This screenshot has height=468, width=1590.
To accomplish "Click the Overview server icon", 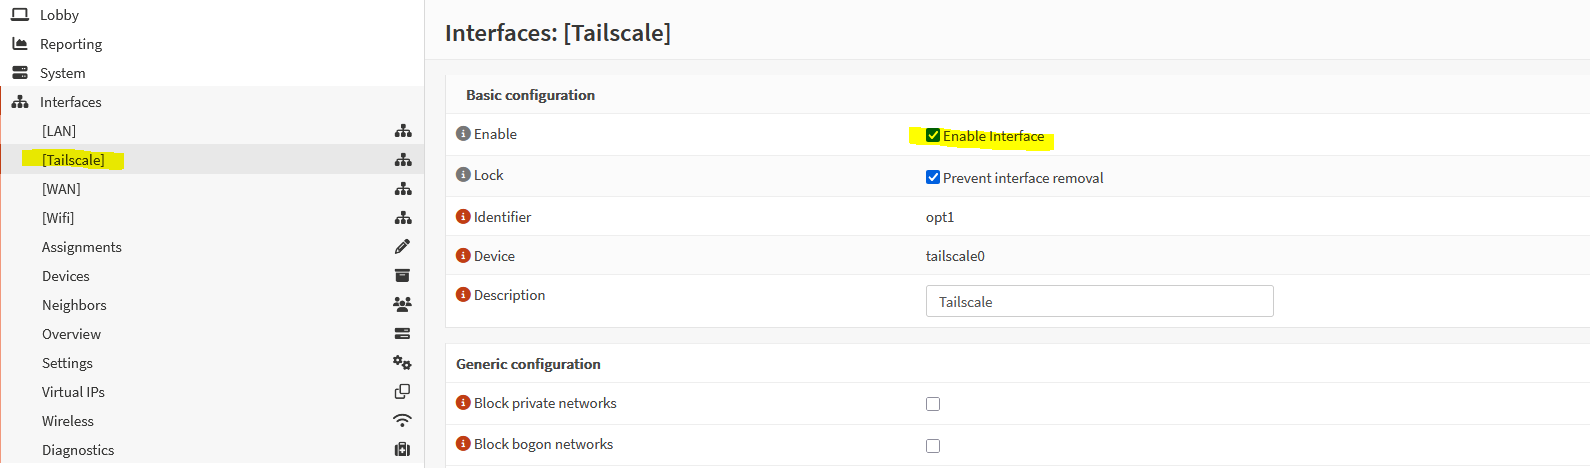I will tap(402, 334).
